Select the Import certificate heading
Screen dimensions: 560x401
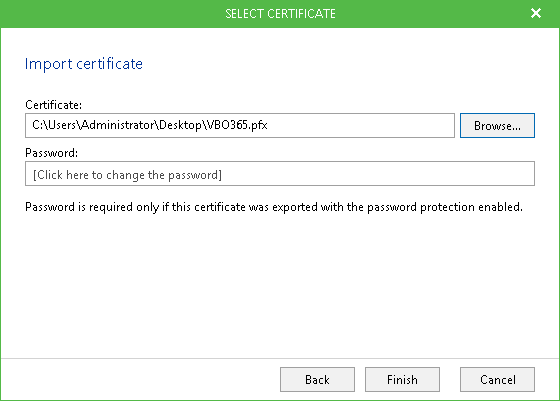point(84,64)
